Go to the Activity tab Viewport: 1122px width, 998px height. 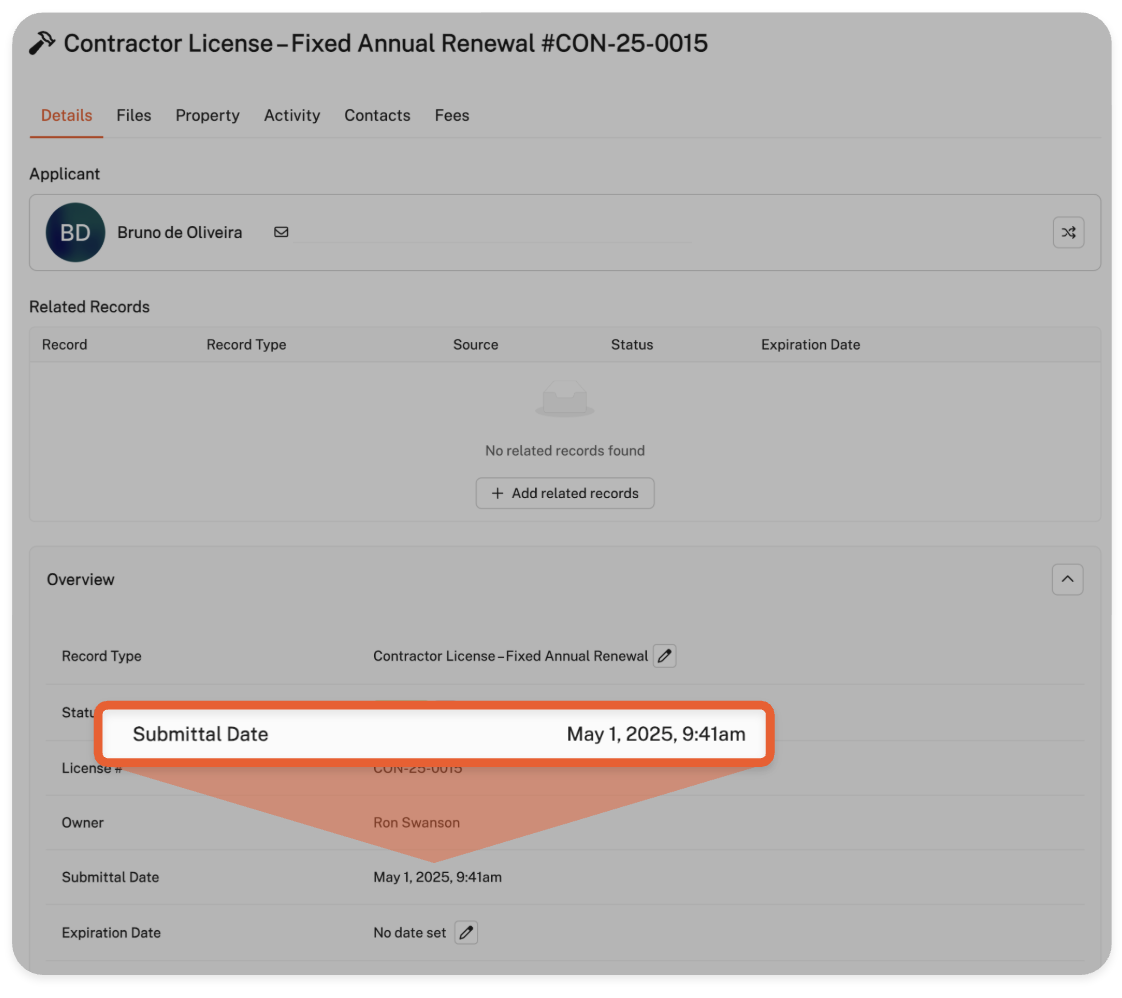(x=292, y=116)
